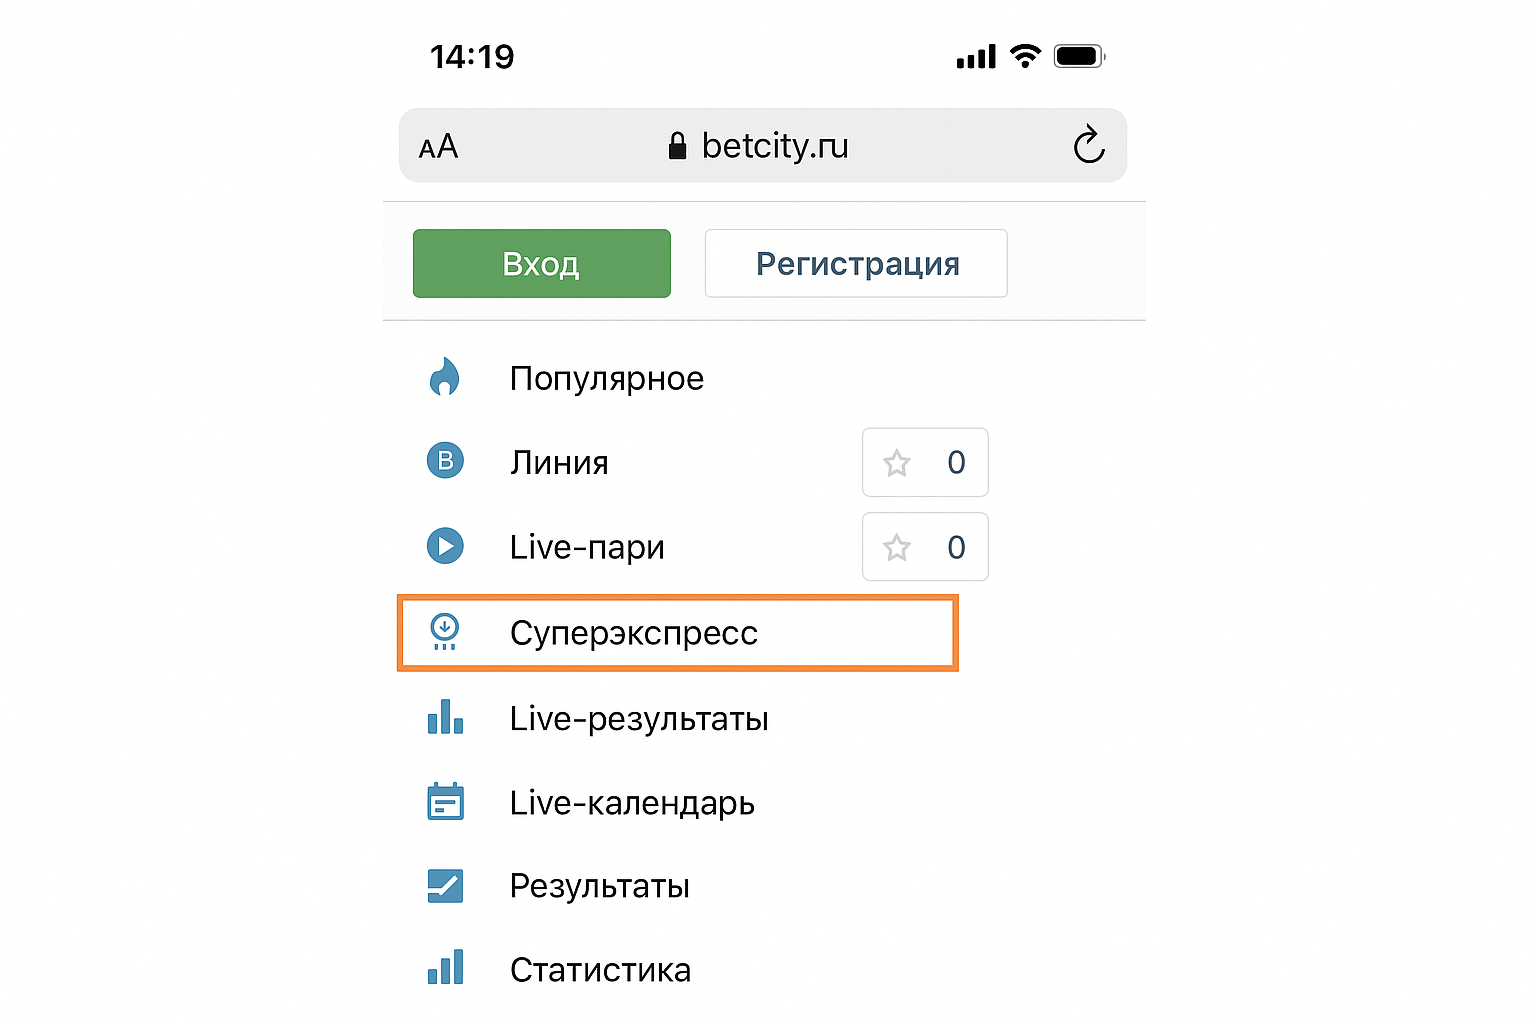Reload the page with the refresh icon

coord(1088,146)
